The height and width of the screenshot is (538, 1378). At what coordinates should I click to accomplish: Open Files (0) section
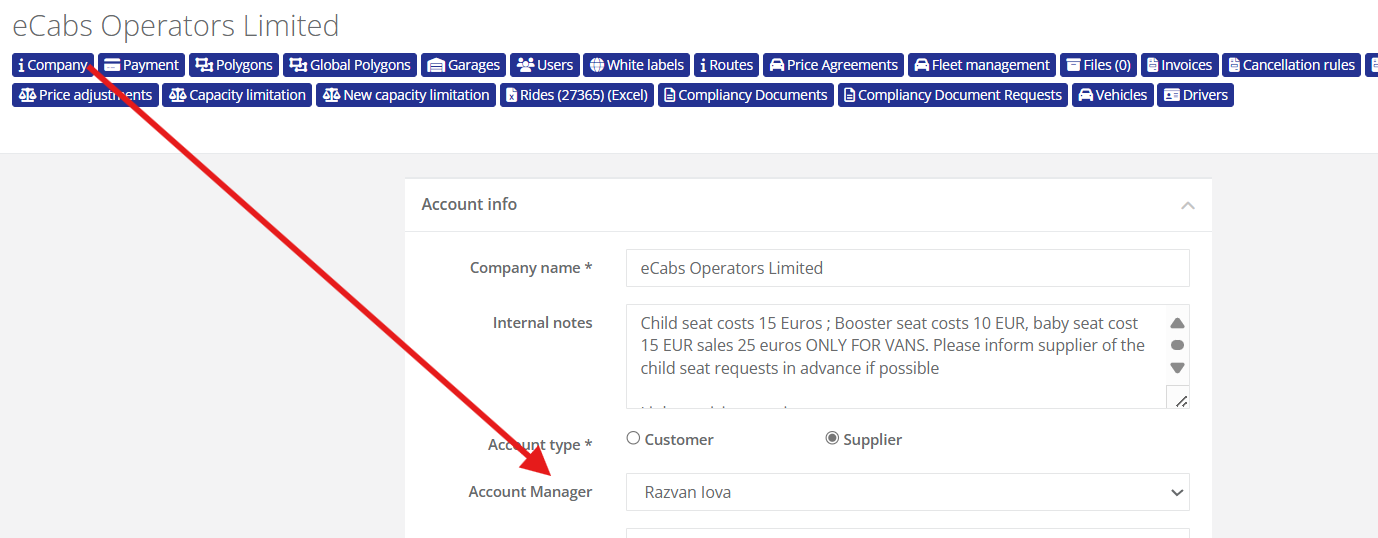tap(1098, 65)
